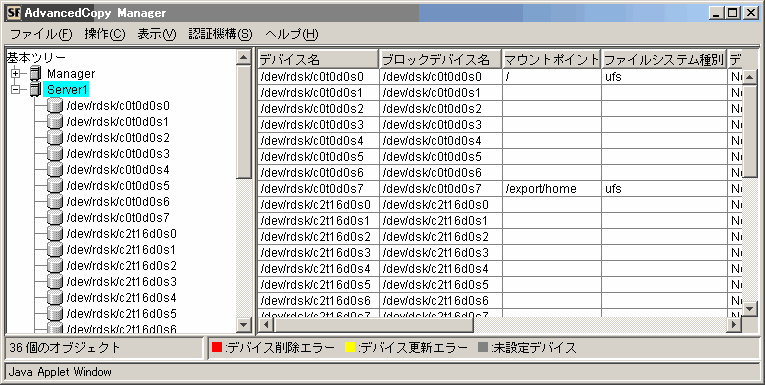This screenshot has width=765, height=385.
Task: Open the 操作(C) menu
Action: (x=105, y=34)
